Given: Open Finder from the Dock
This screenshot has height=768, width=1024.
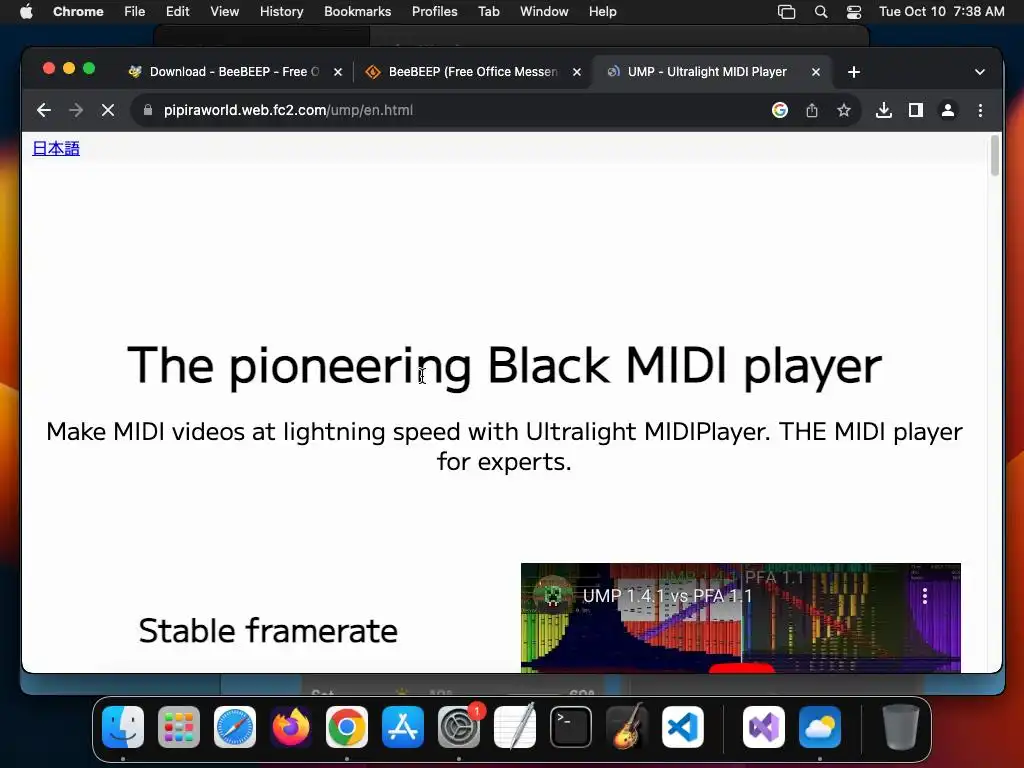Looking at the screenshot, I should click(x=123, y=727).
